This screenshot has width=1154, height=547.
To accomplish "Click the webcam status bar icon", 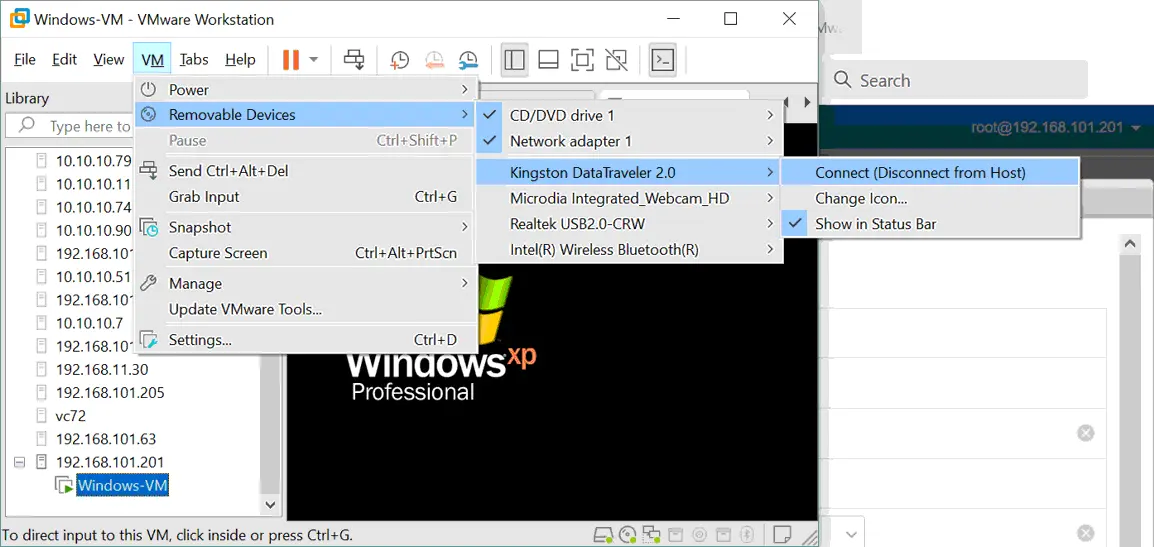I will (x=700, y=534).
